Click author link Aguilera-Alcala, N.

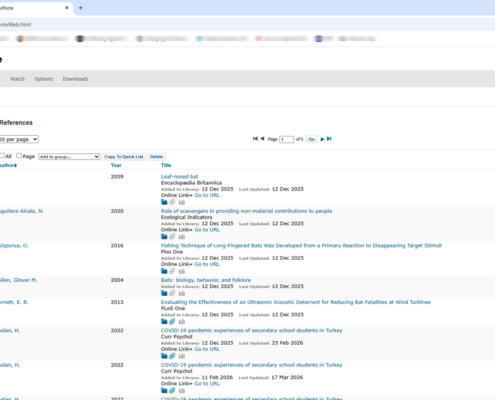point(22,211)
